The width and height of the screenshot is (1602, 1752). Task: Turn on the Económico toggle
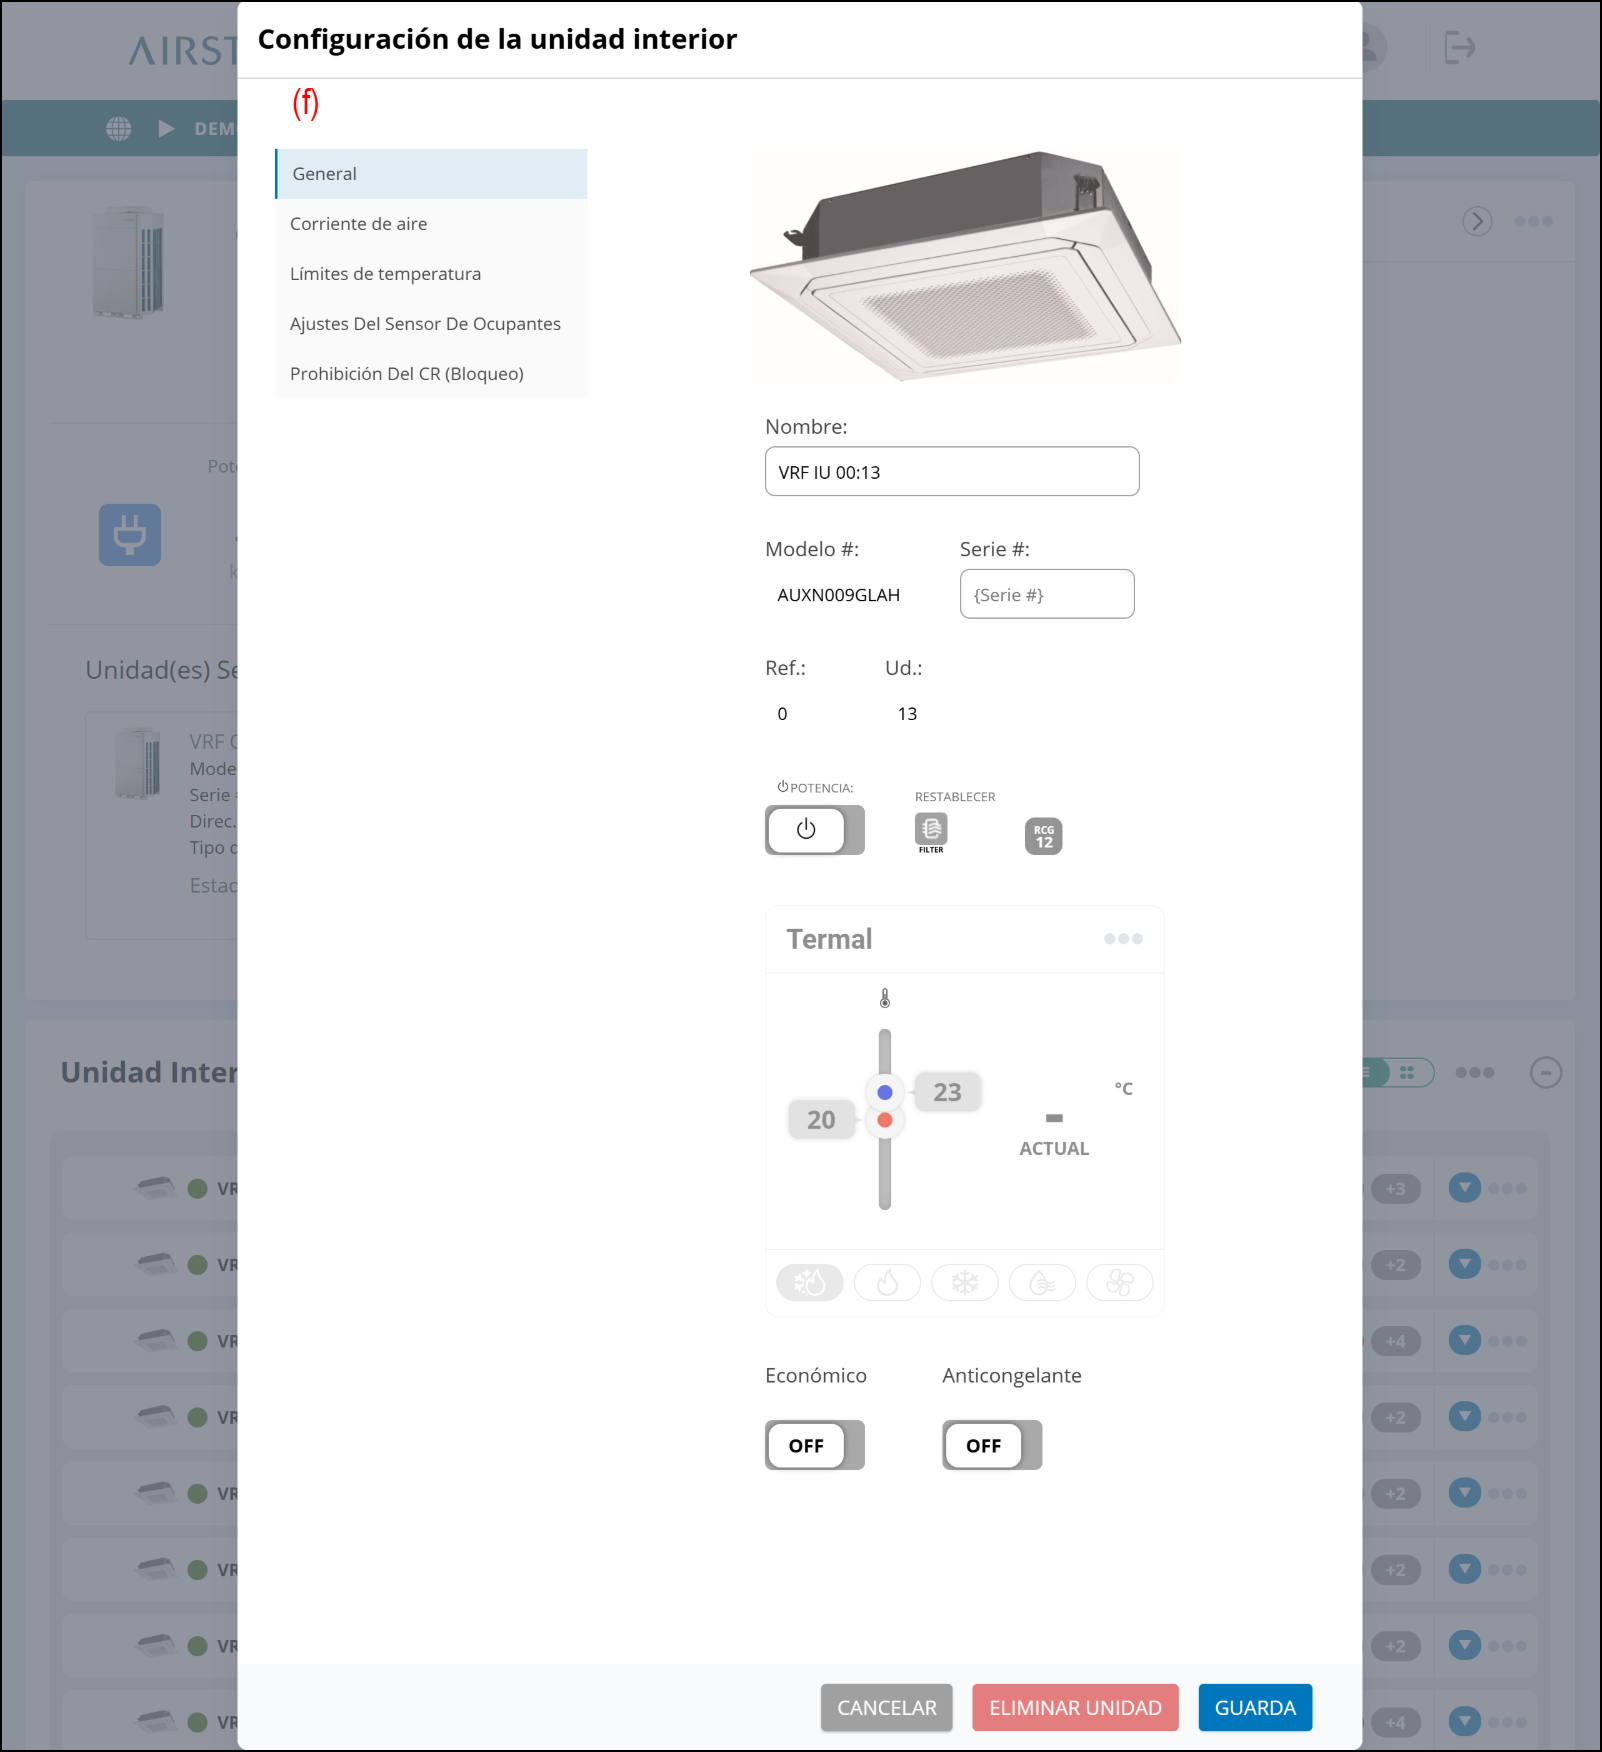[x=814, y=1445]
